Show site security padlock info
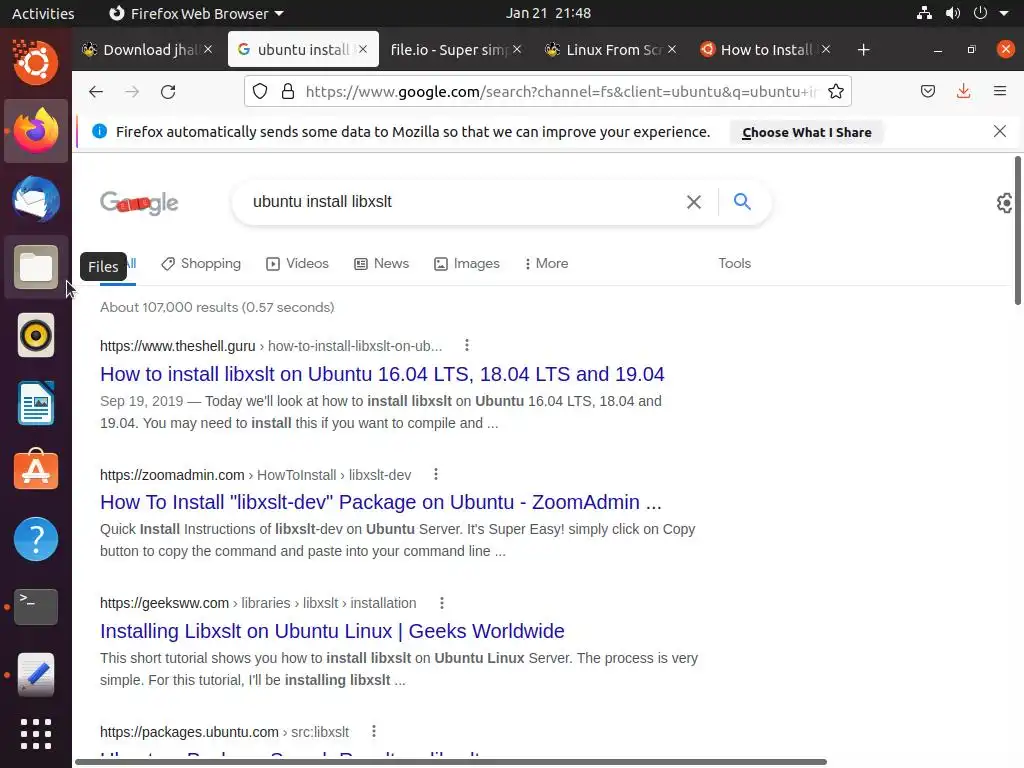Viewport: 1024px width, 768px height. tap(287, 91)
